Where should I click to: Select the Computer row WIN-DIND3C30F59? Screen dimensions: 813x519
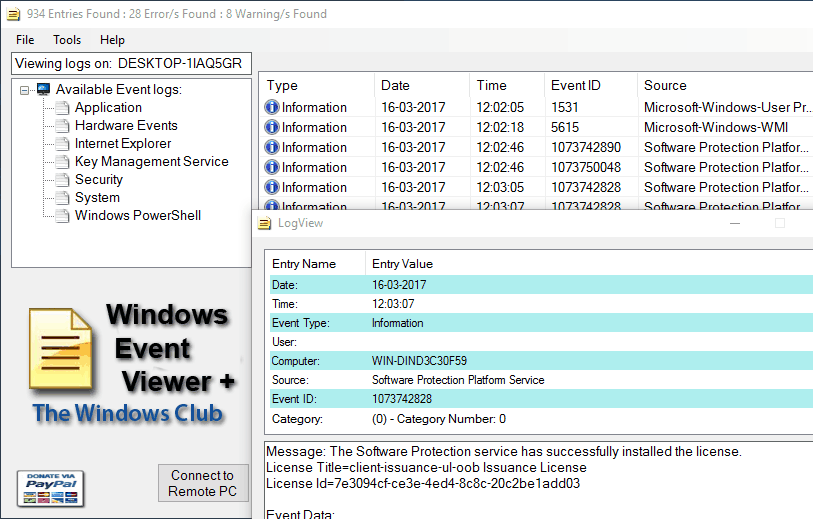pyautogui.click(x=539, y=361)
